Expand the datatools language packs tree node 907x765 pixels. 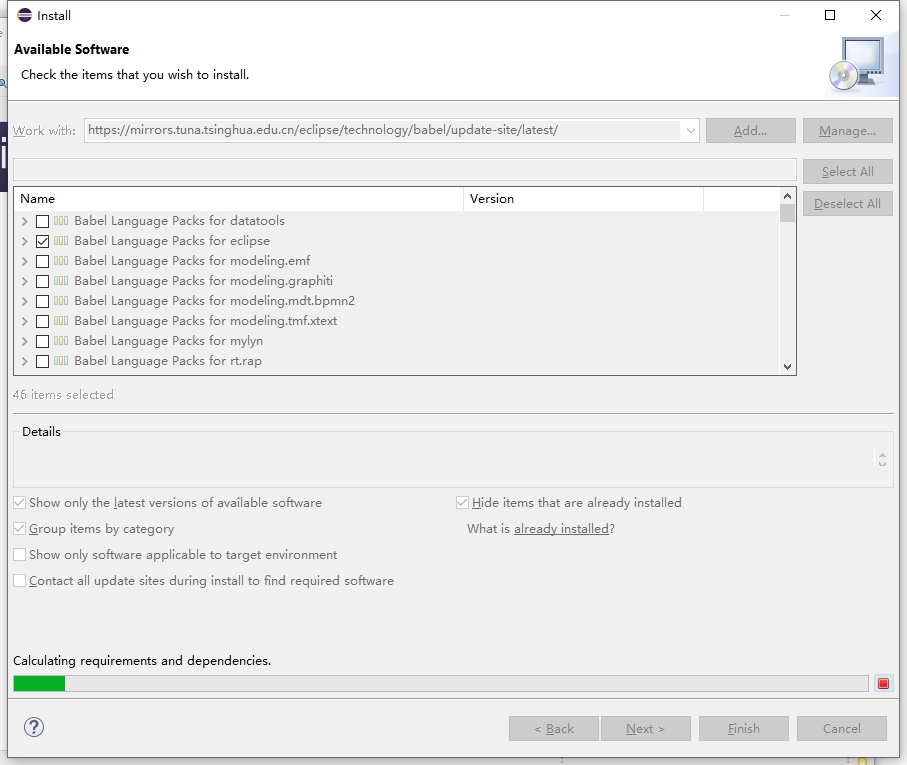point(24,221)
